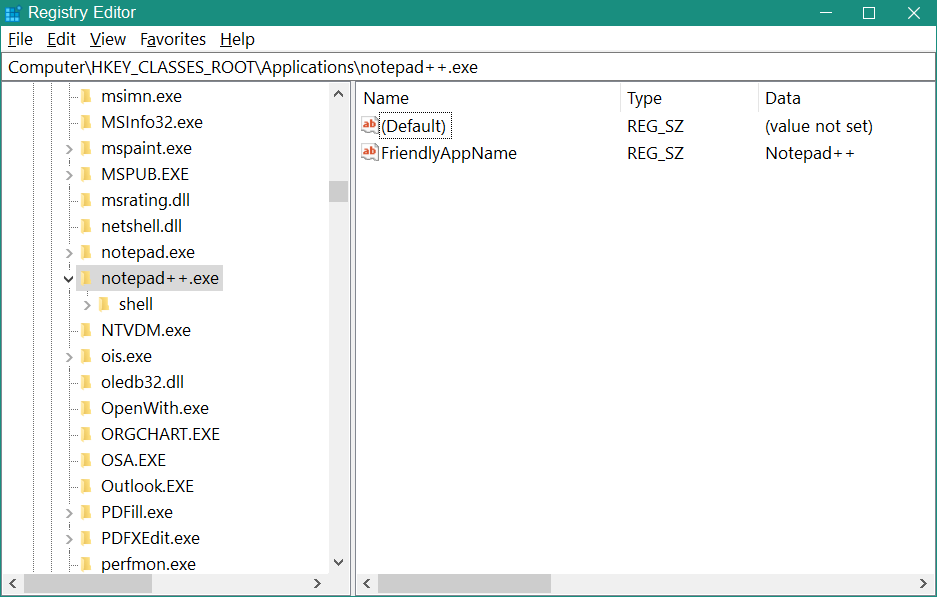The image size is (937, 597).
Task: Click the Registry Editor title bar icon
Action: pos(14,12)
